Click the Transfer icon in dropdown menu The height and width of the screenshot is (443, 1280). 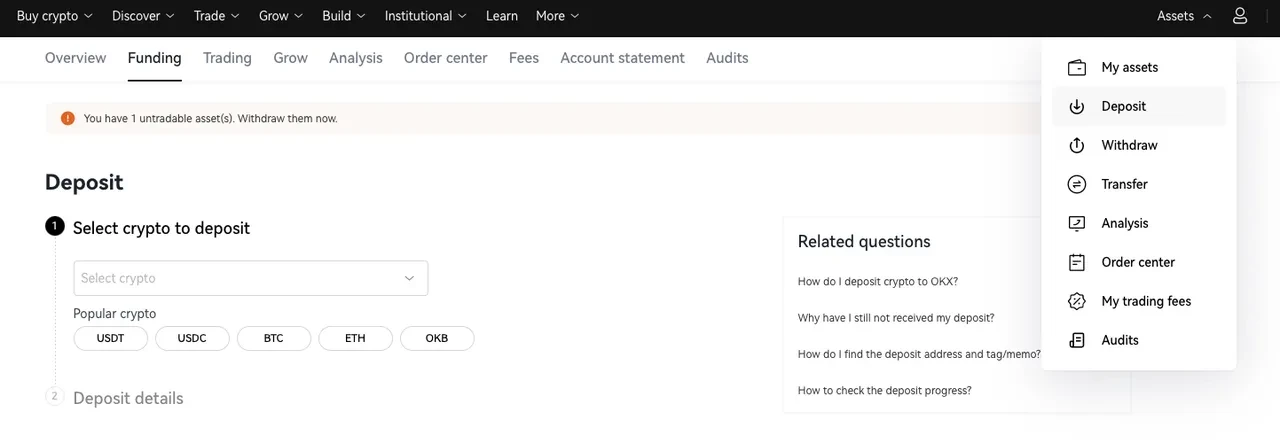[1077, 184]
